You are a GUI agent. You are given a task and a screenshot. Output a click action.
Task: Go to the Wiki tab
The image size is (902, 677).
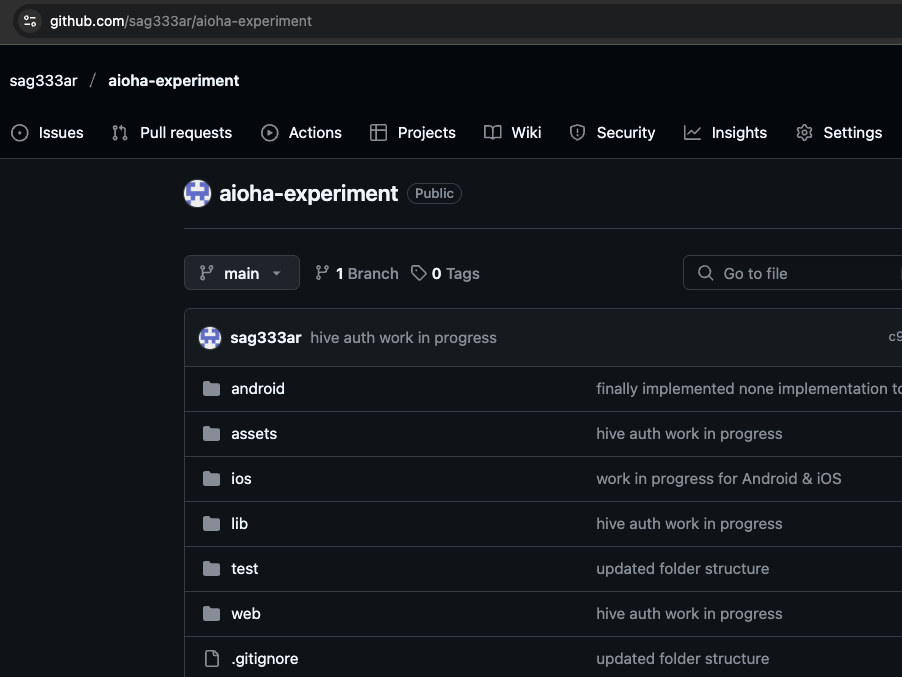(x=513, y=133)
